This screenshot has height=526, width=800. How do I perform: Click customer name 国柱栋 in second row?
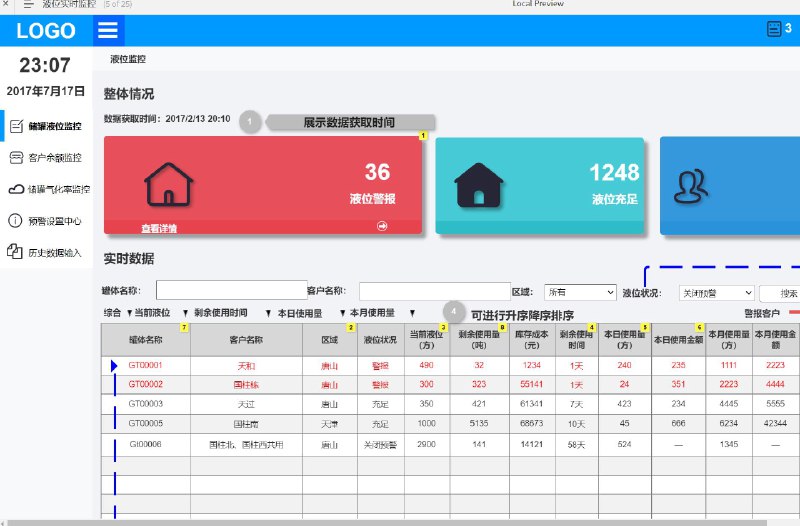pyautogui.click(x=246, y=385)
